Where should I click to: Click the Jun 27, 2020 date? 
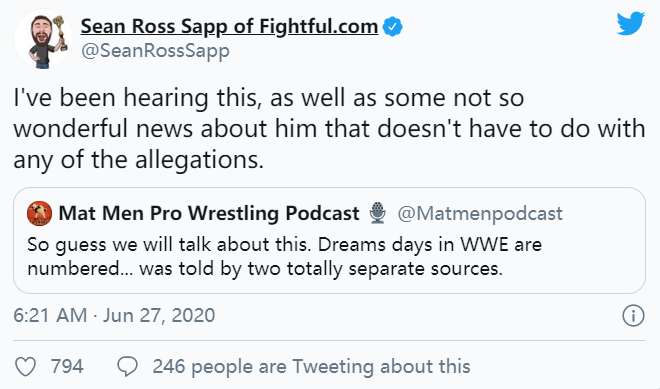pos(159,315)
